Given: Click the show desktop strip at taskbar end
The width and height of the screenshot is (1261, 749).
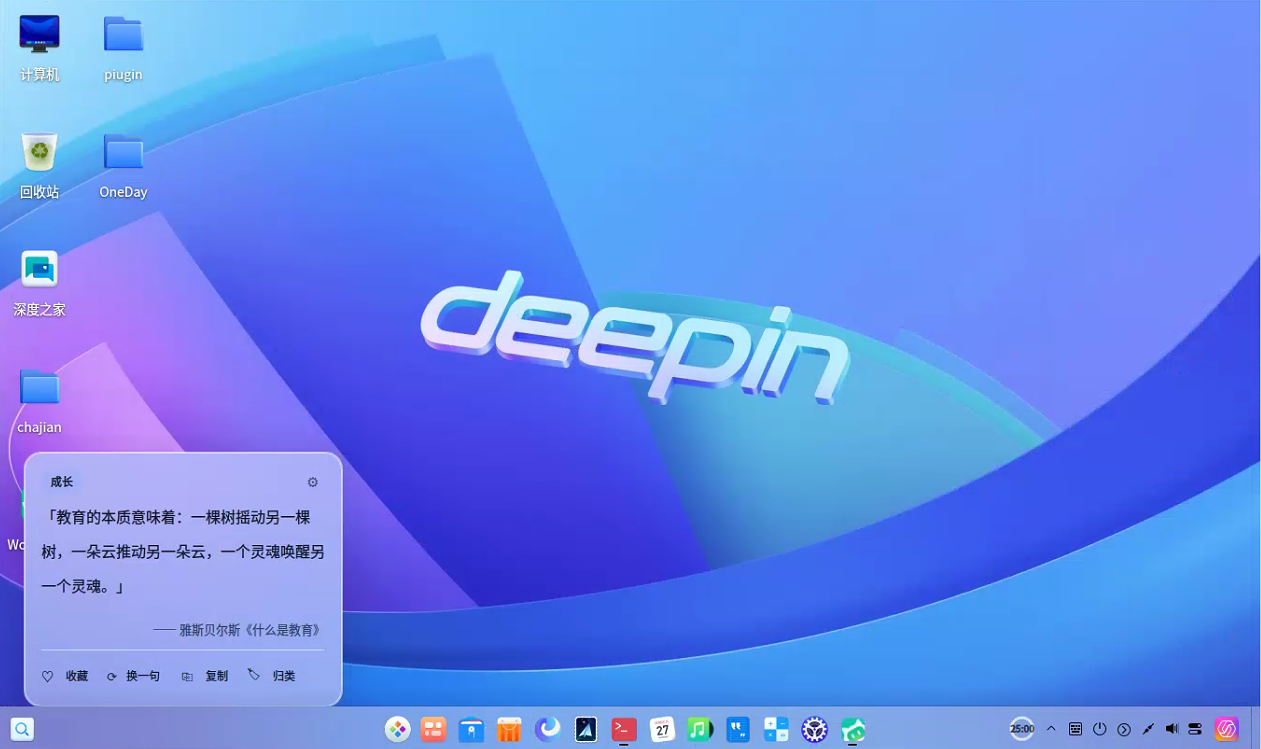Looking at the screenshot, I should (x=1256, y=729).
